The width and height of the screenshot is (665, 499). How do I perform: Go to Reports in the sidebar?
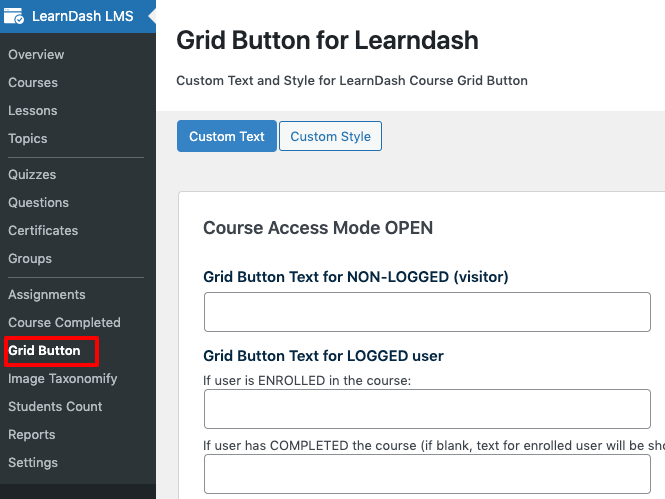pos(31,434)
